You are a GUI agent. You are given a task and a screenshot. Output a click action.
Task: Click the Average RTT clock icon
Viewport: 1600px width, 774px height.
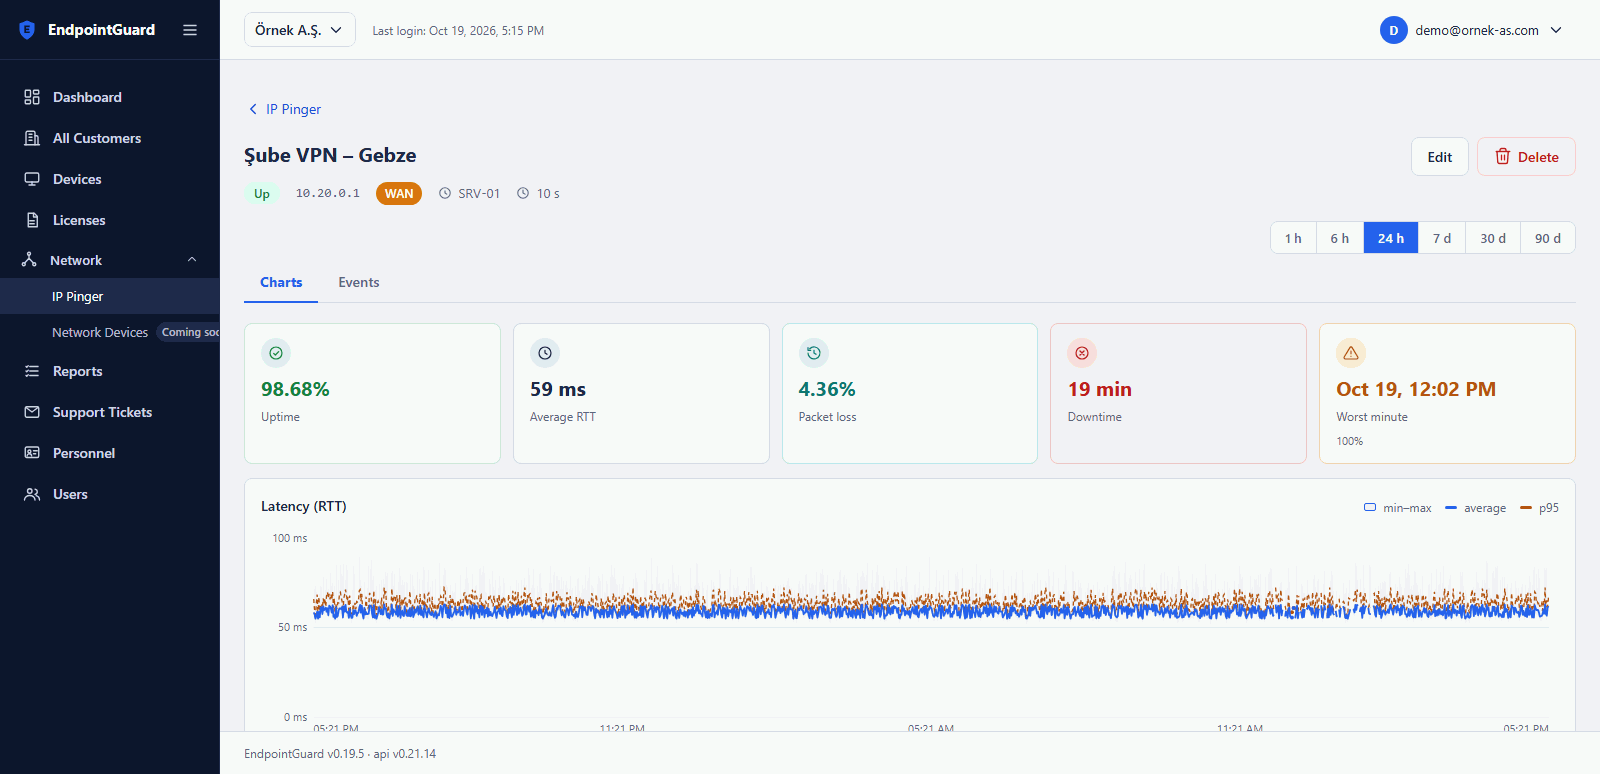pos(545,353)
